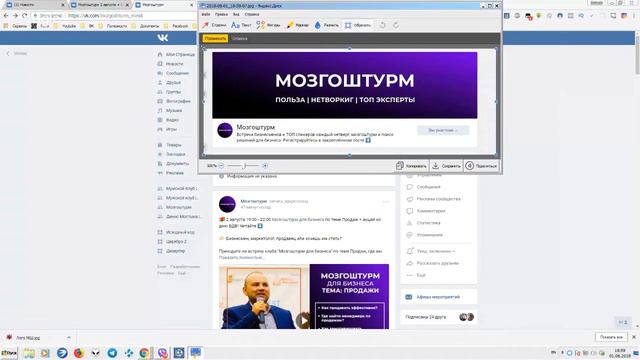This screenshot has height=360, width=640.
Task: Open Новости in VK sidebar
Action: 170,64
